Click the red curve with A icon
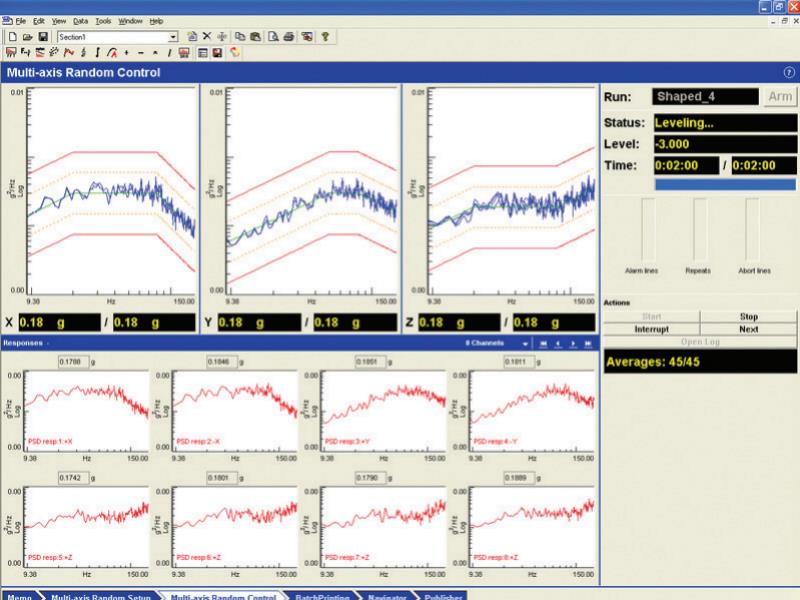 [112, 53]
